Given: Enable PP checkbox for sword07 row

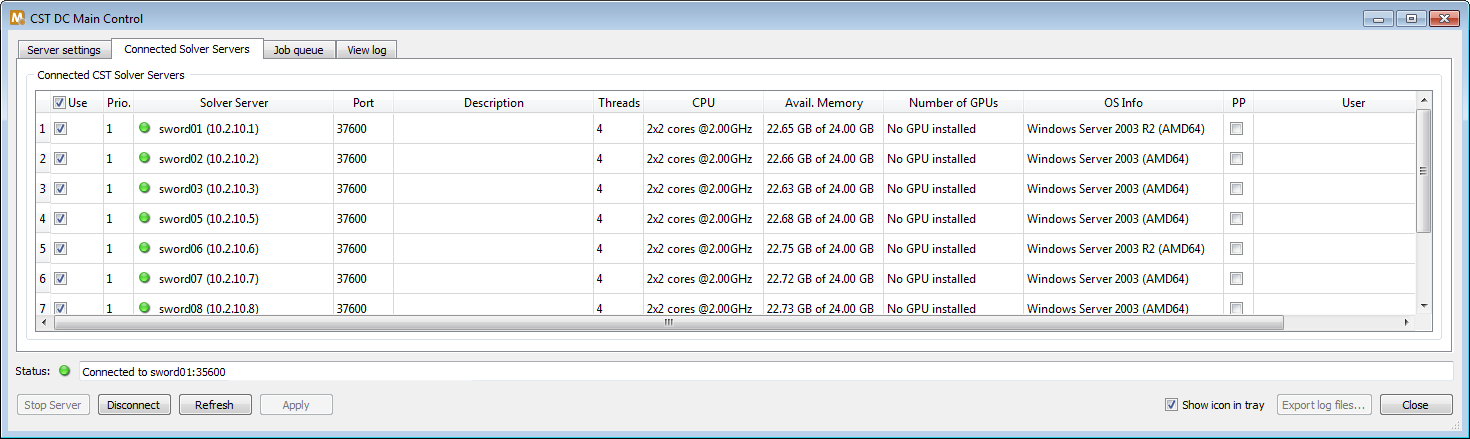Looking at the screenshot, I should tap(1237, 278).
